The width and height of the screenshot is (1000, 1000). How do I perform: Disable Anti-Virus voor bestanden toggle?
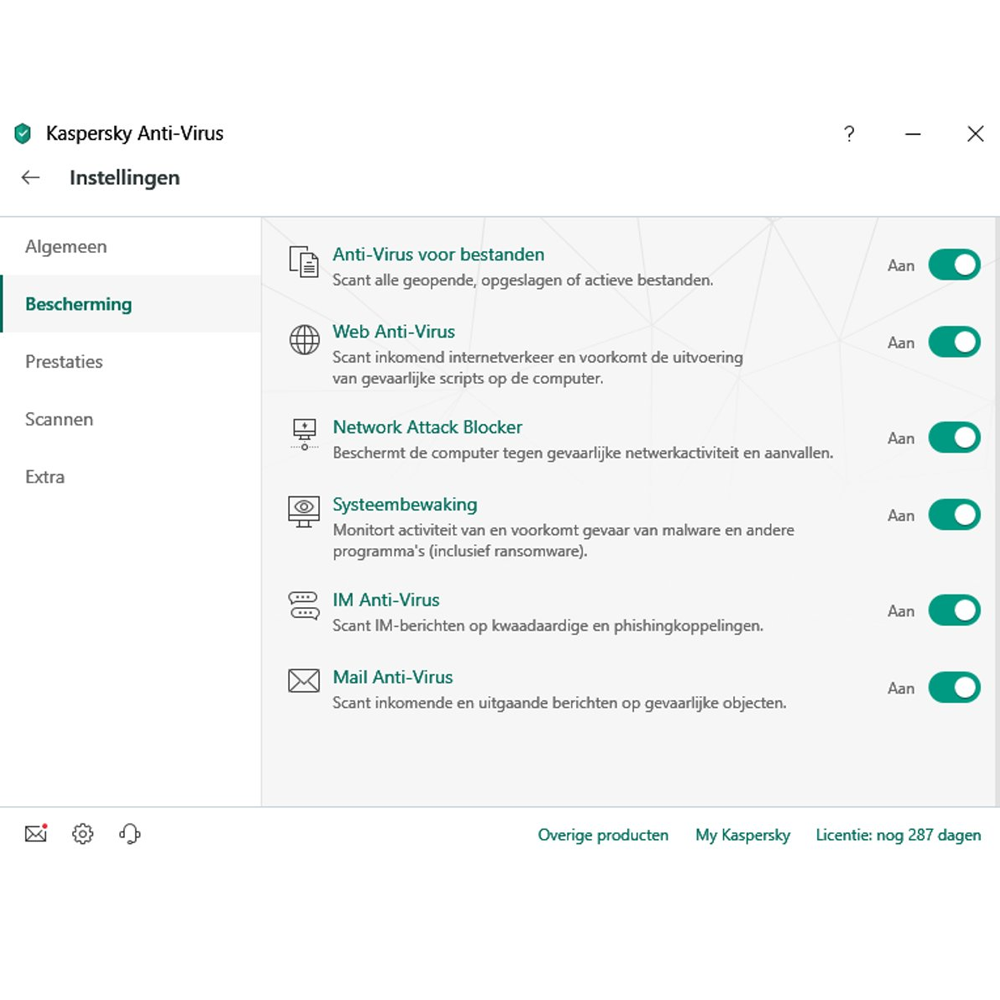point(954,265)
